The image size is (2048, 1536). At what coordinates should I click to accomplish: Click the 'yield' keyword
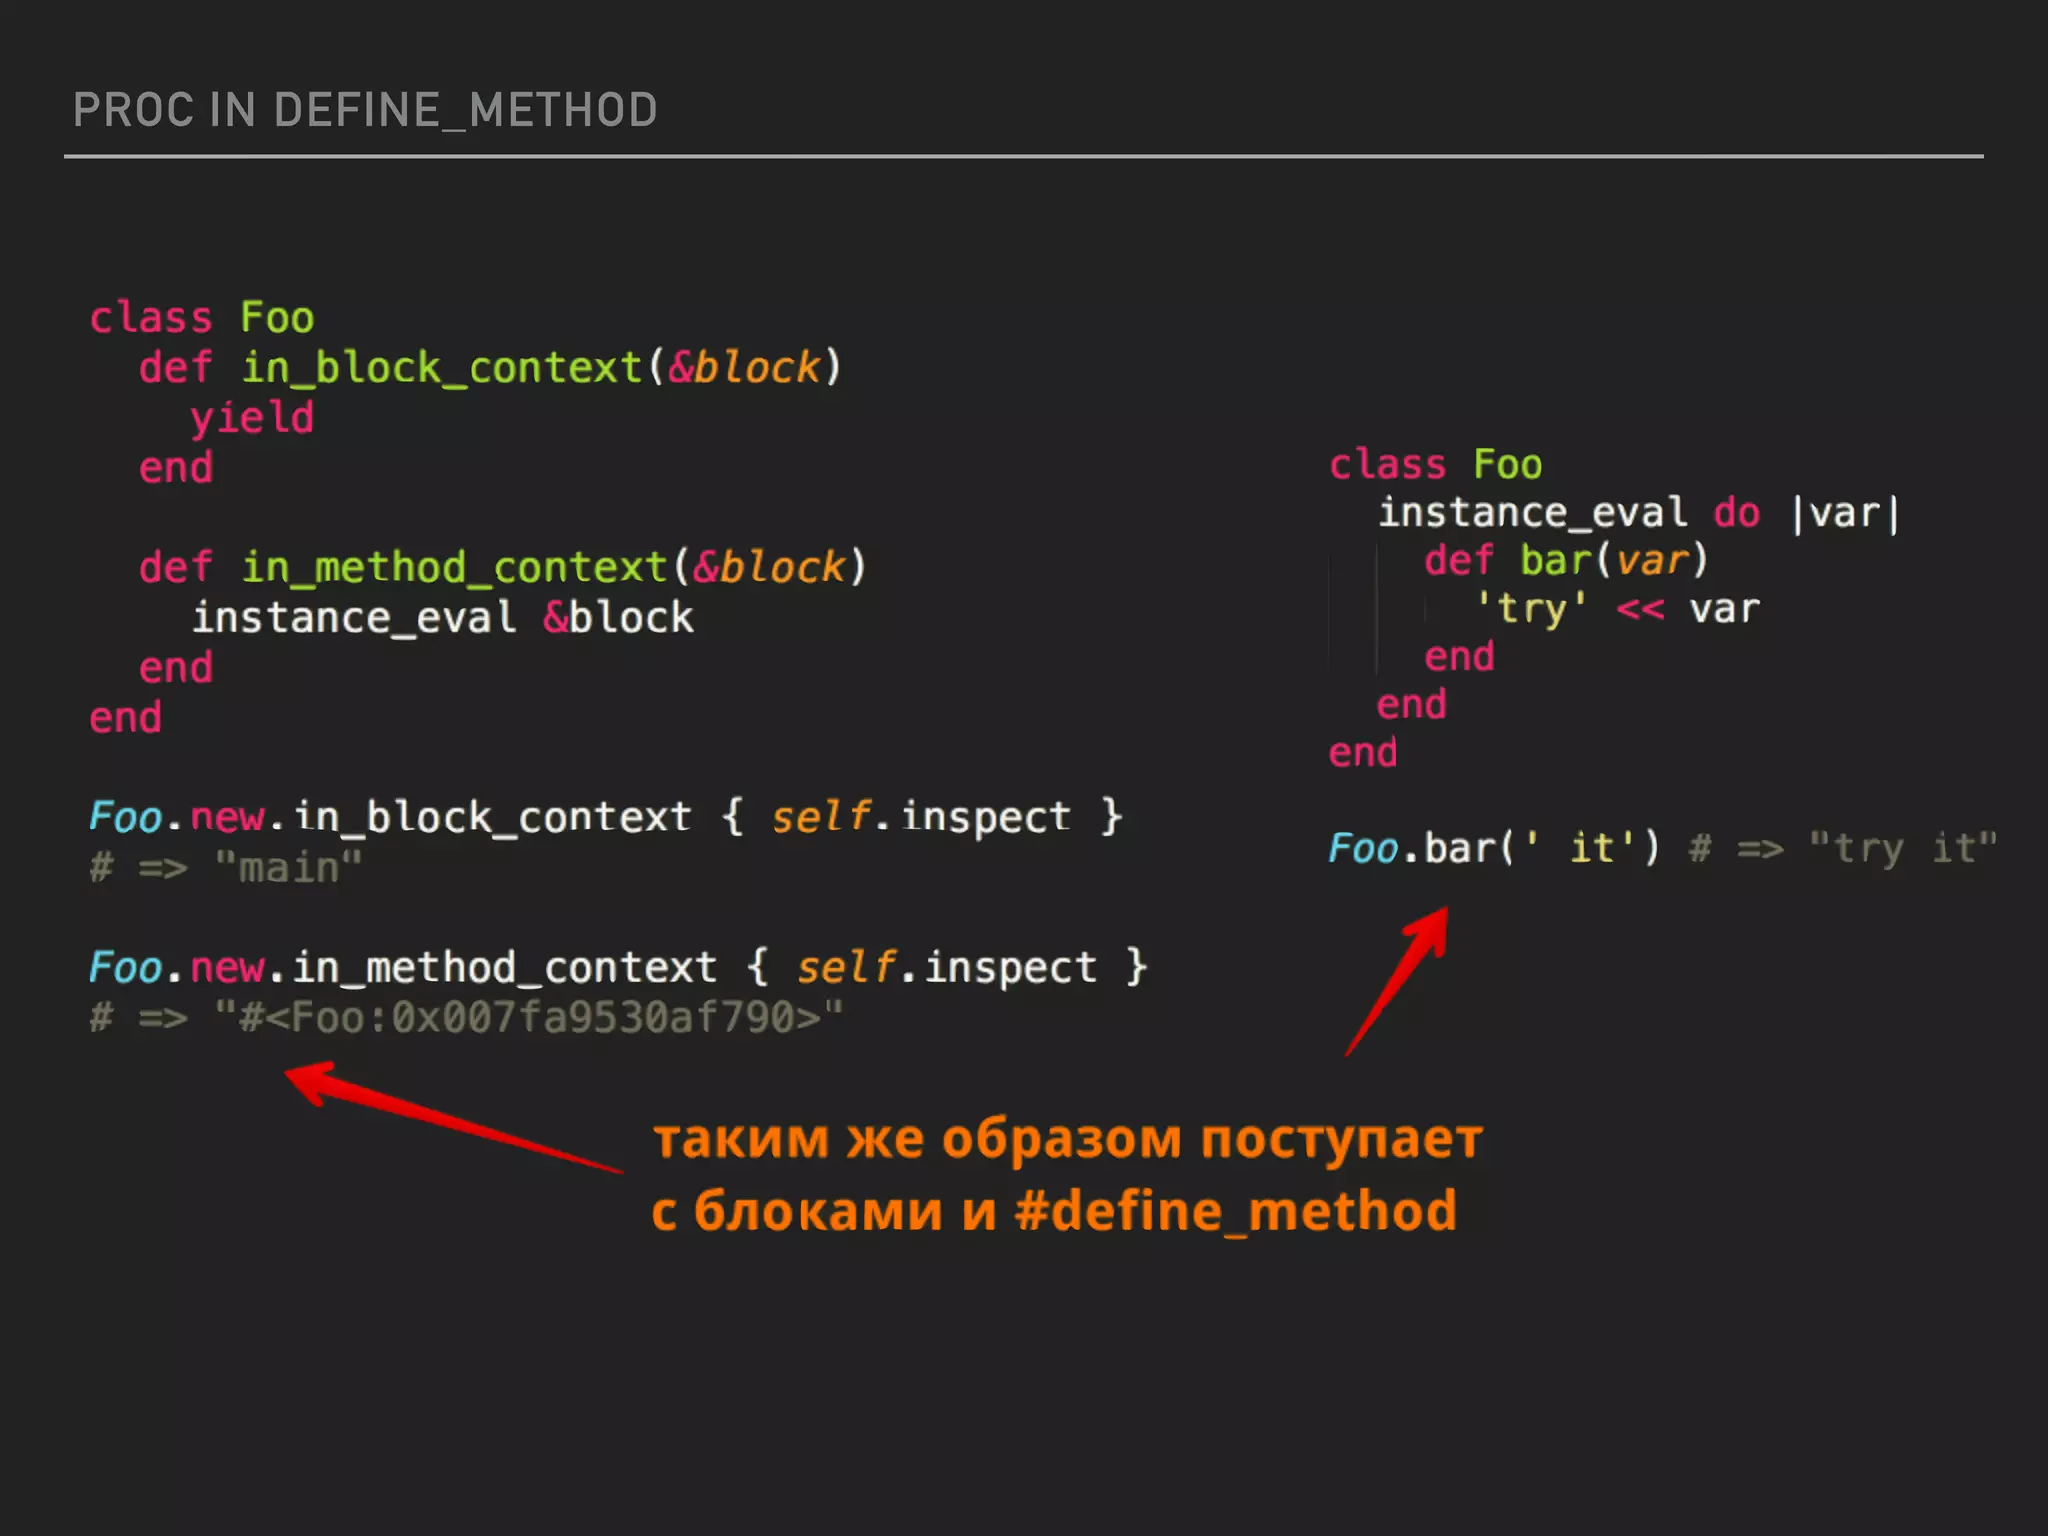pos(252,418)
